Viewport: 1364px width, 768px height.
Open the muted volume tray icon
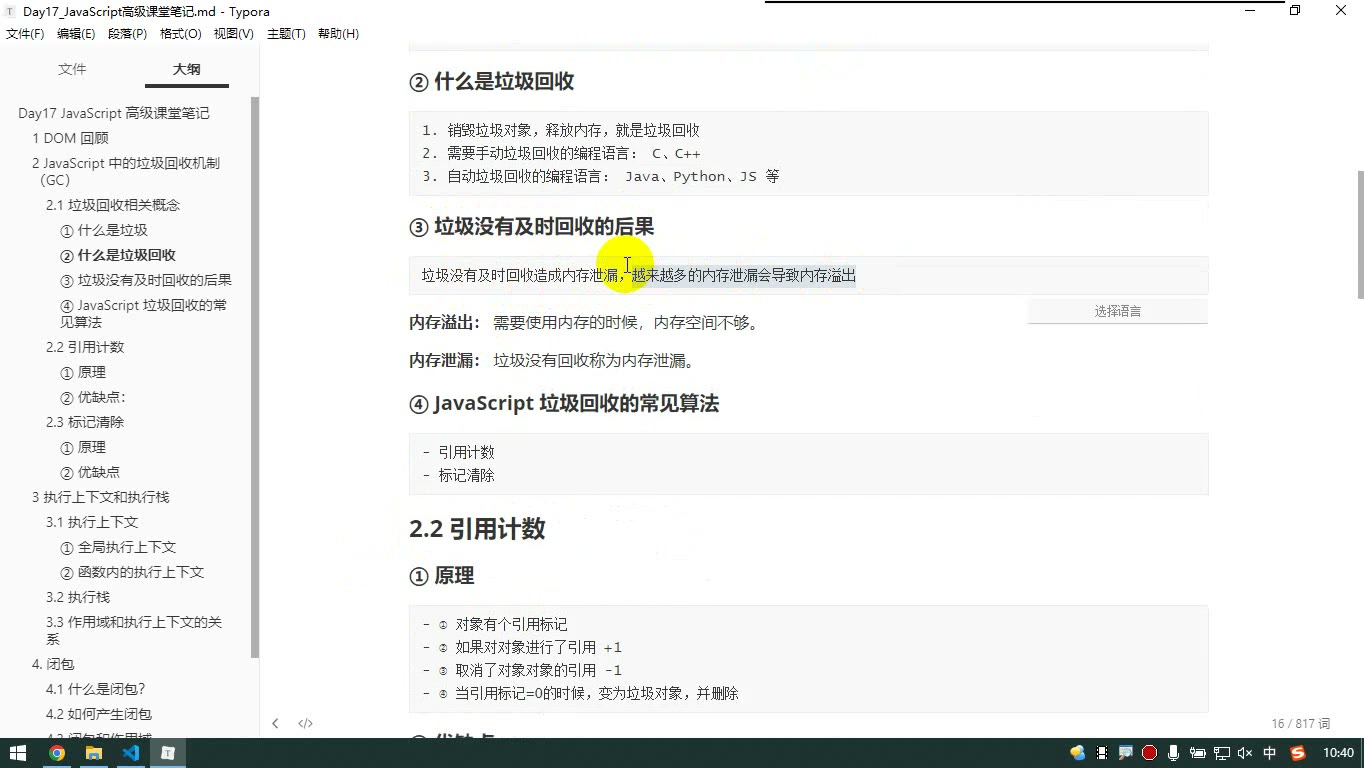pyautogui.click(x=1245, y=753)
